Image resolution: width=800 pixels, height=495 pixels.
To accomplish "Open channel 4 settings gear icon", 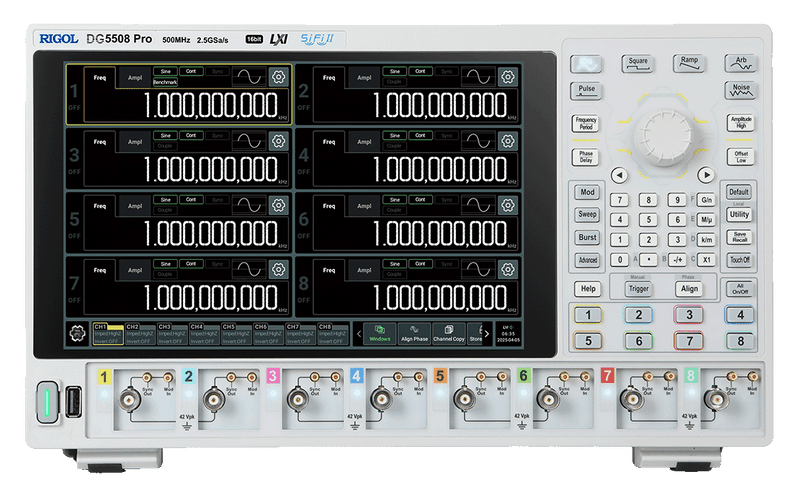I will [508, 141].
